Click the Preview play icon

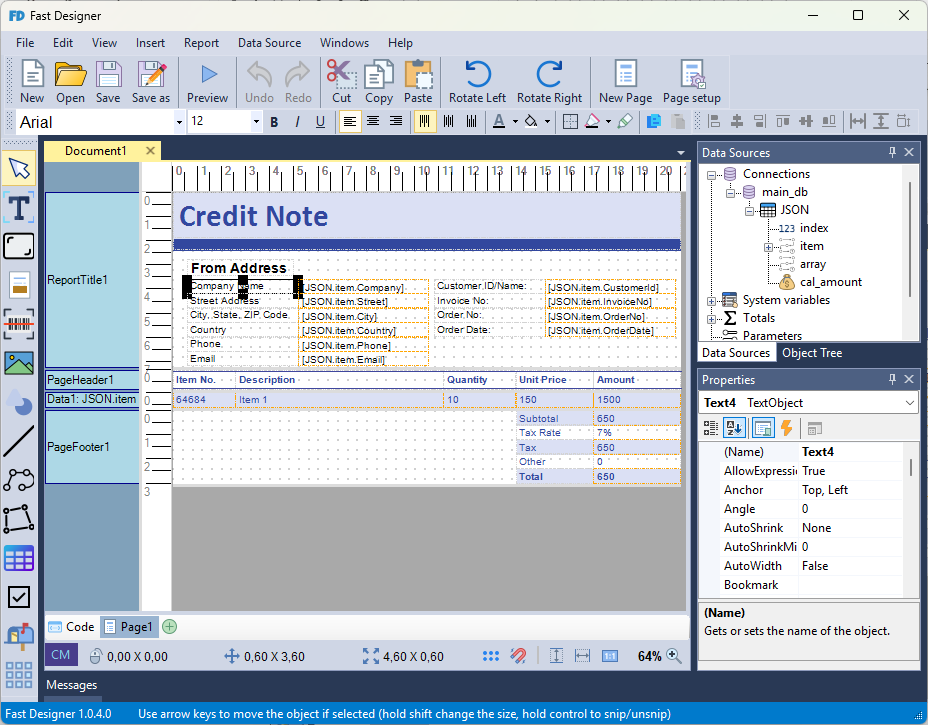coord(207,82)
